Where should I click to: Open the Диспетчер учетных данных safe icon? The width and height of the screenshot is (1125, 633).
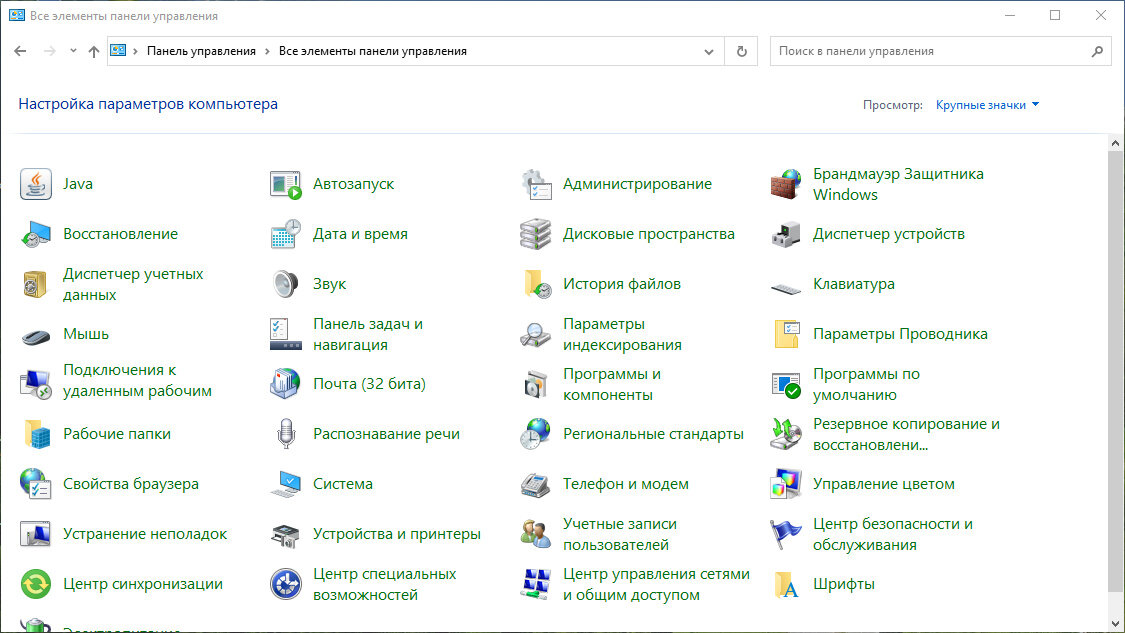coord(35,284)
